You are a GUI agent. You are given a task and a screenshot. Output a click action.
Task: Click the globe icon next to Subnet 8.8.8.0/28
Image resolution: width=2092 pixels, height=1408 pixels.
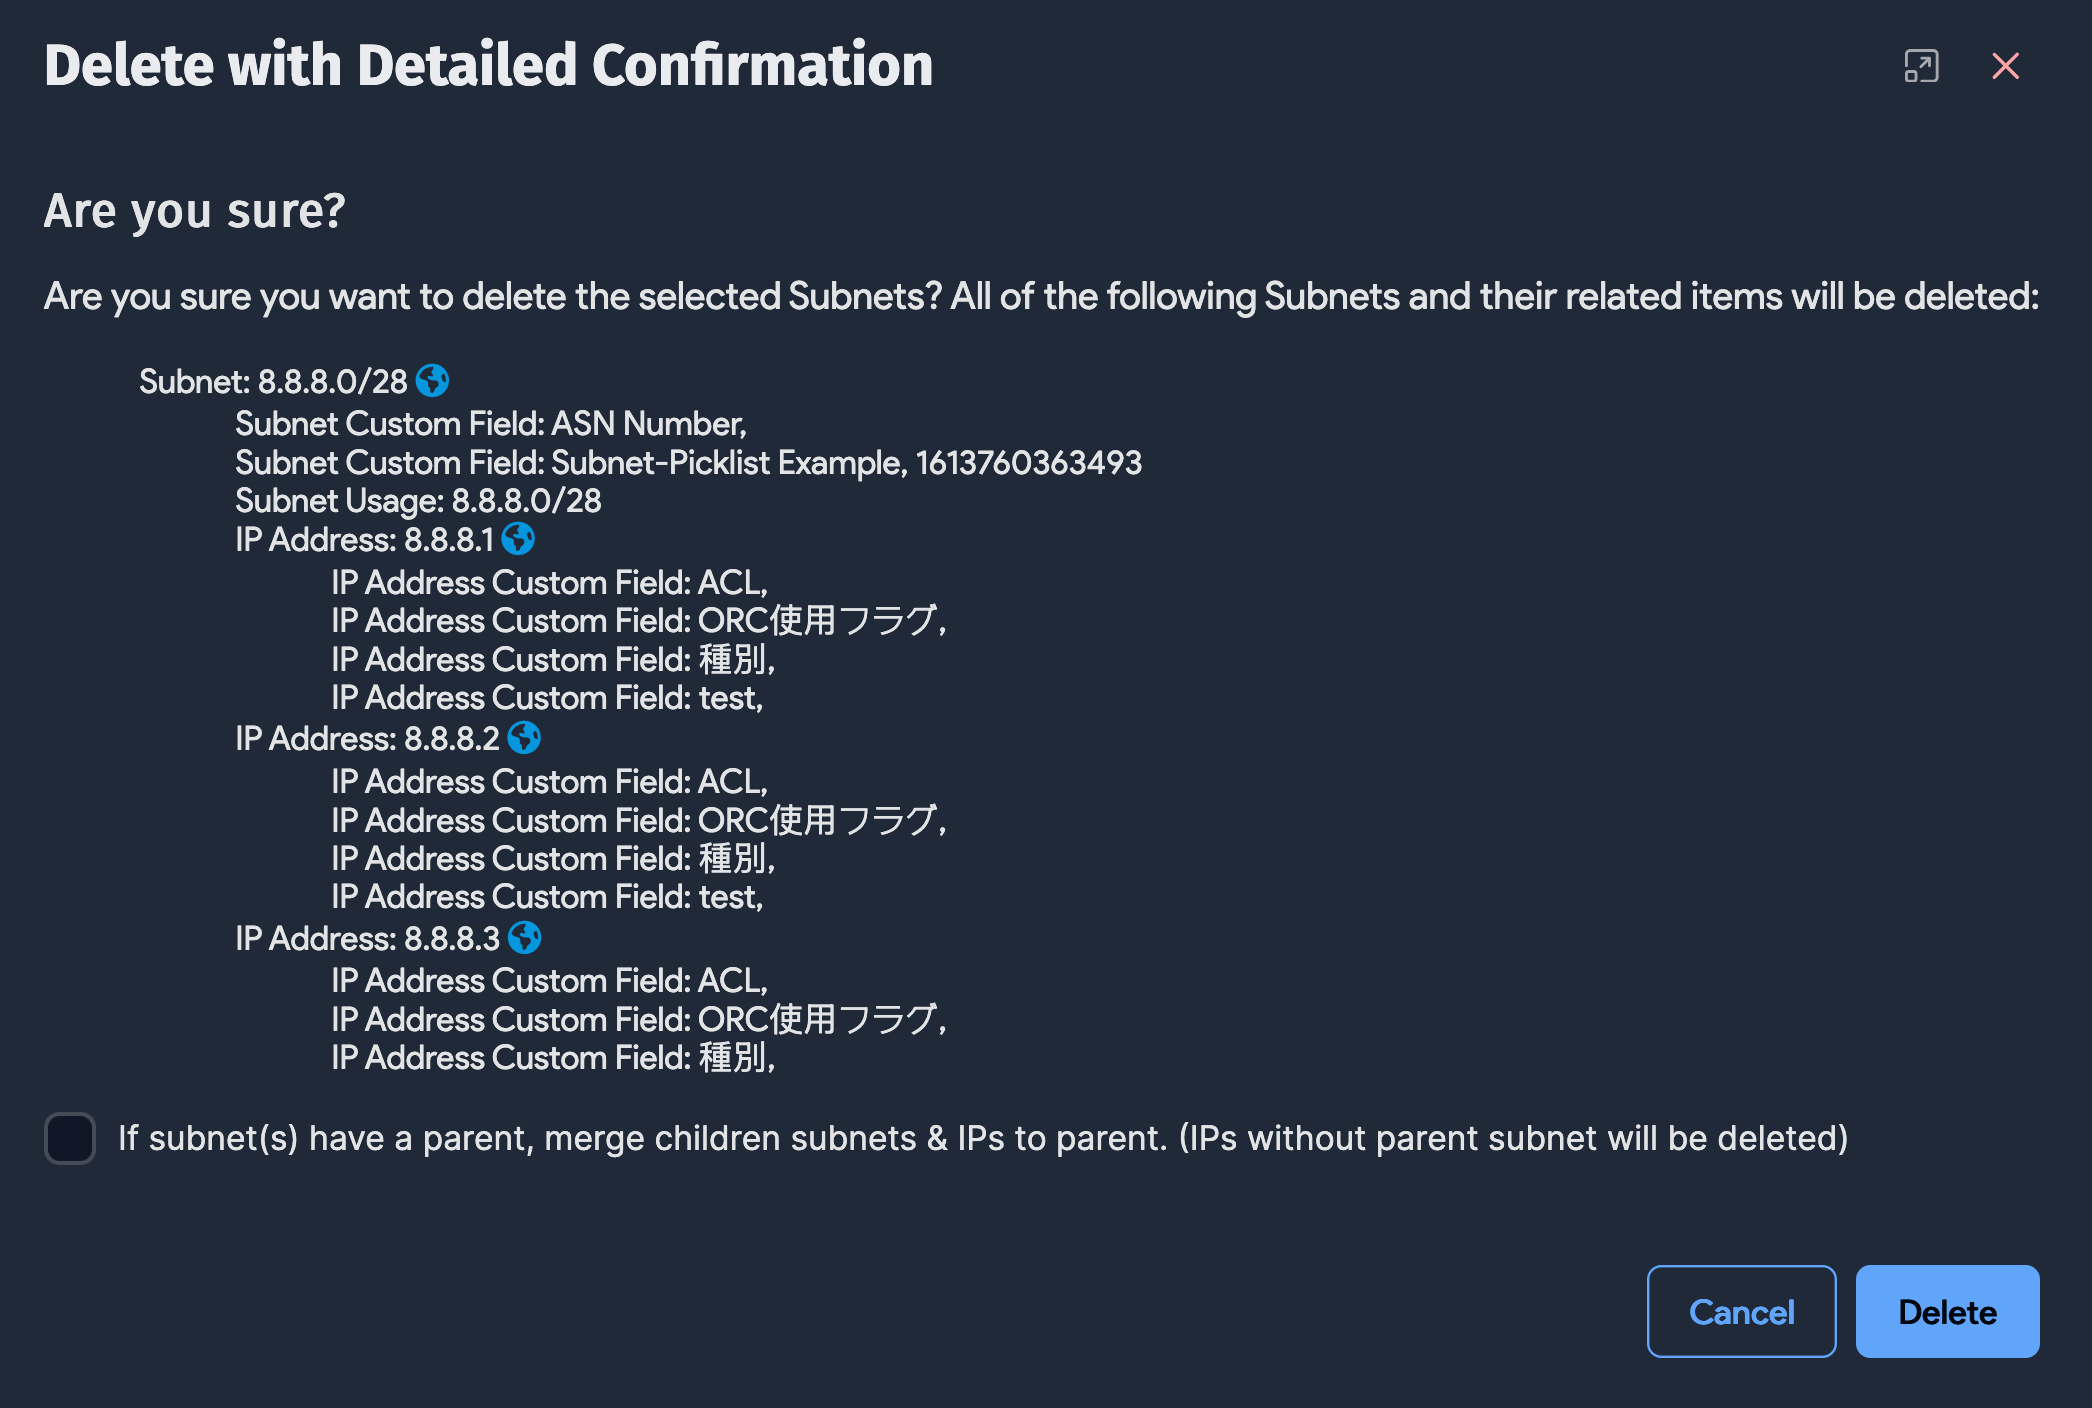434,381
